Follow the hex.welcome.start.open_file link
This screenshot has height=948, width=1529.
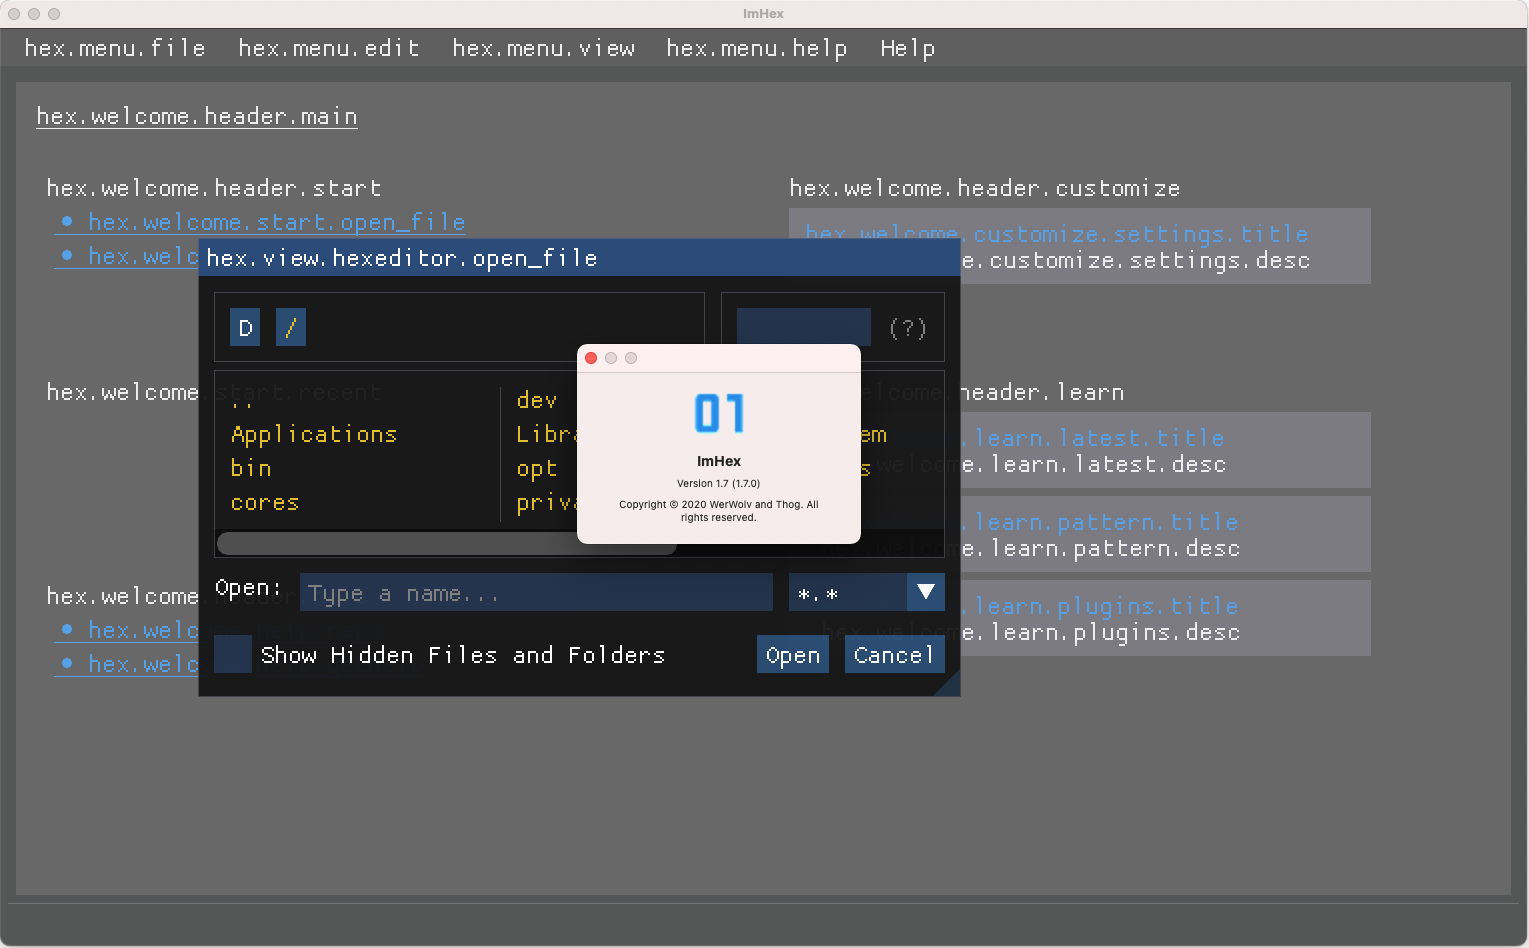[x=276, y=222]
